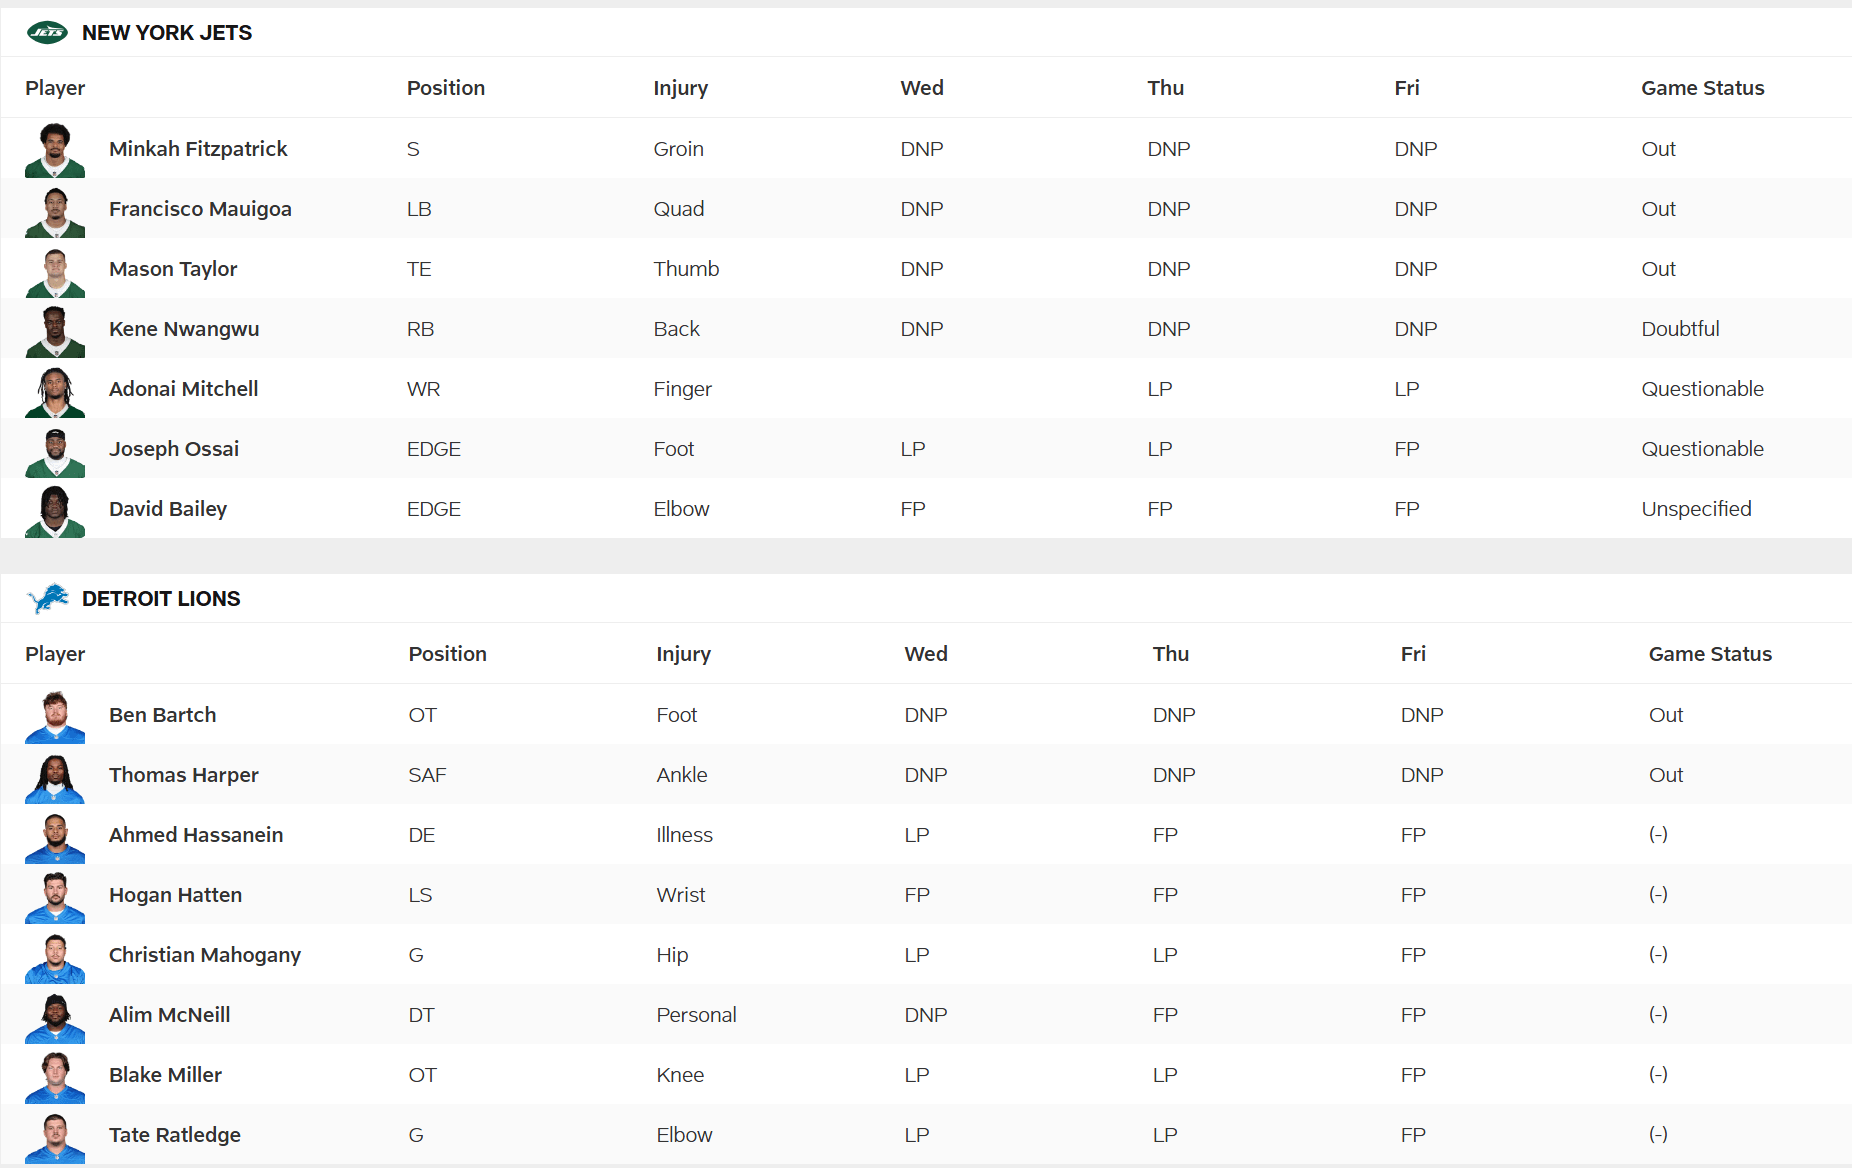The height and width of the screenshot is (1168, 1852).
Task: Select Ben Bartch's headshot photo
Action: [x=55, y=715]
